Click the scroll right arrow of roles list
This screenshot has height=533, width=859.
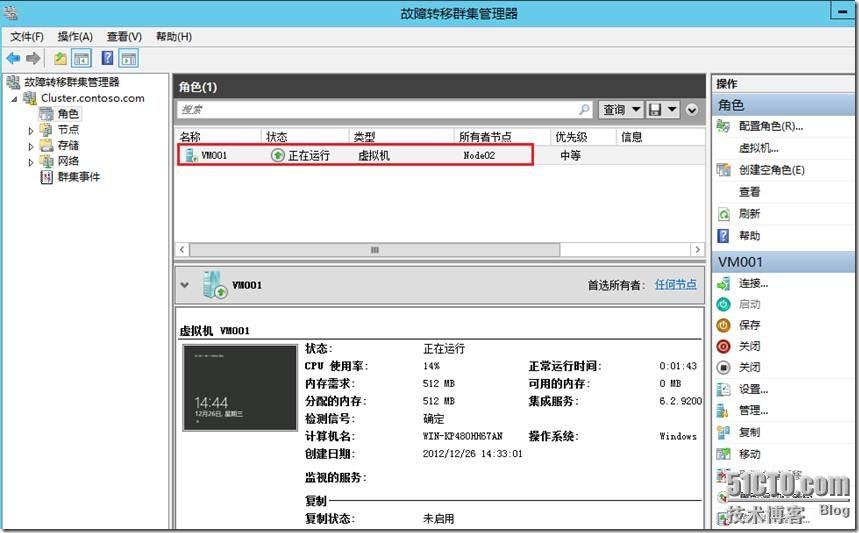tap(697, 250)
